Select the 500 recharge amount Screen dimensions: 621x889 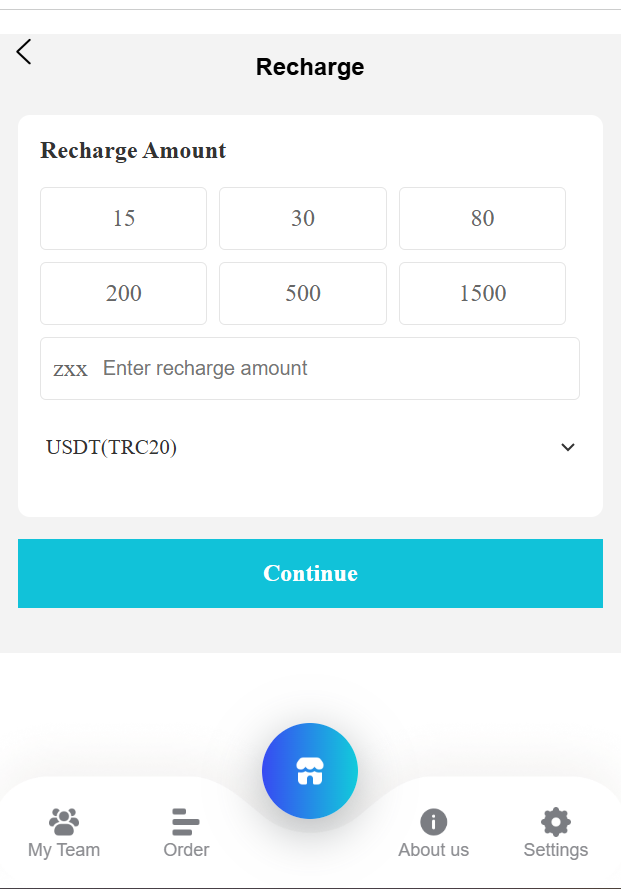point(303,293)
